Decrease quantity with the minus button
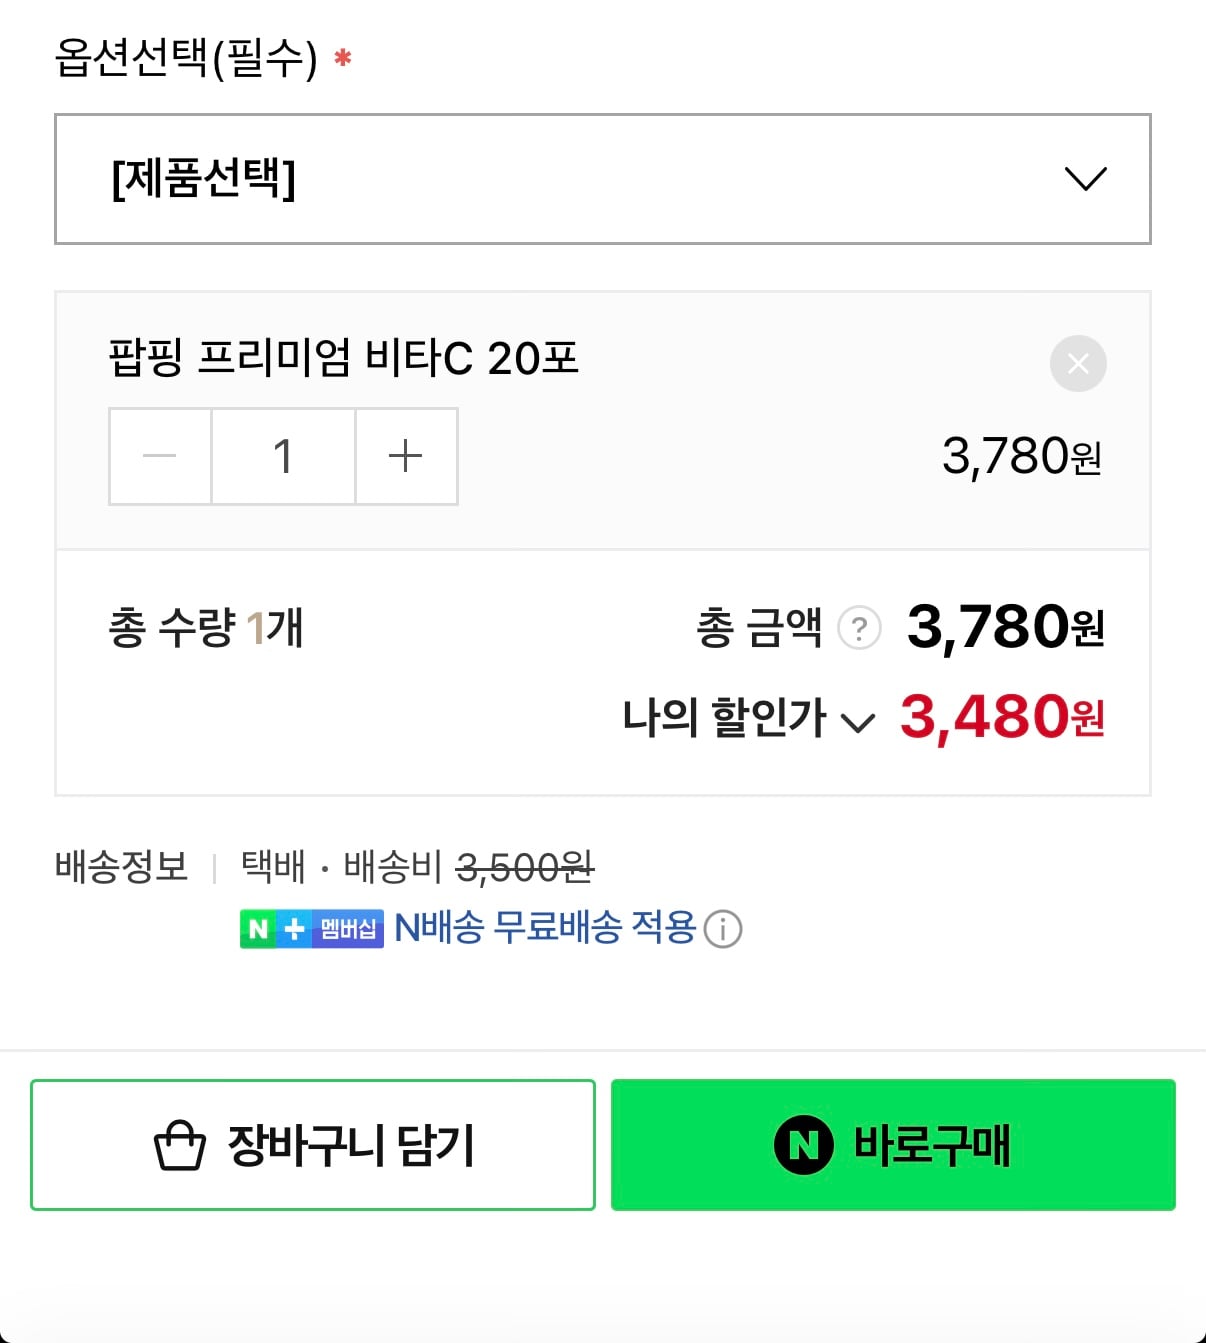The height and width of the screenshot is (1343, 1206). (x=160, y=456)
